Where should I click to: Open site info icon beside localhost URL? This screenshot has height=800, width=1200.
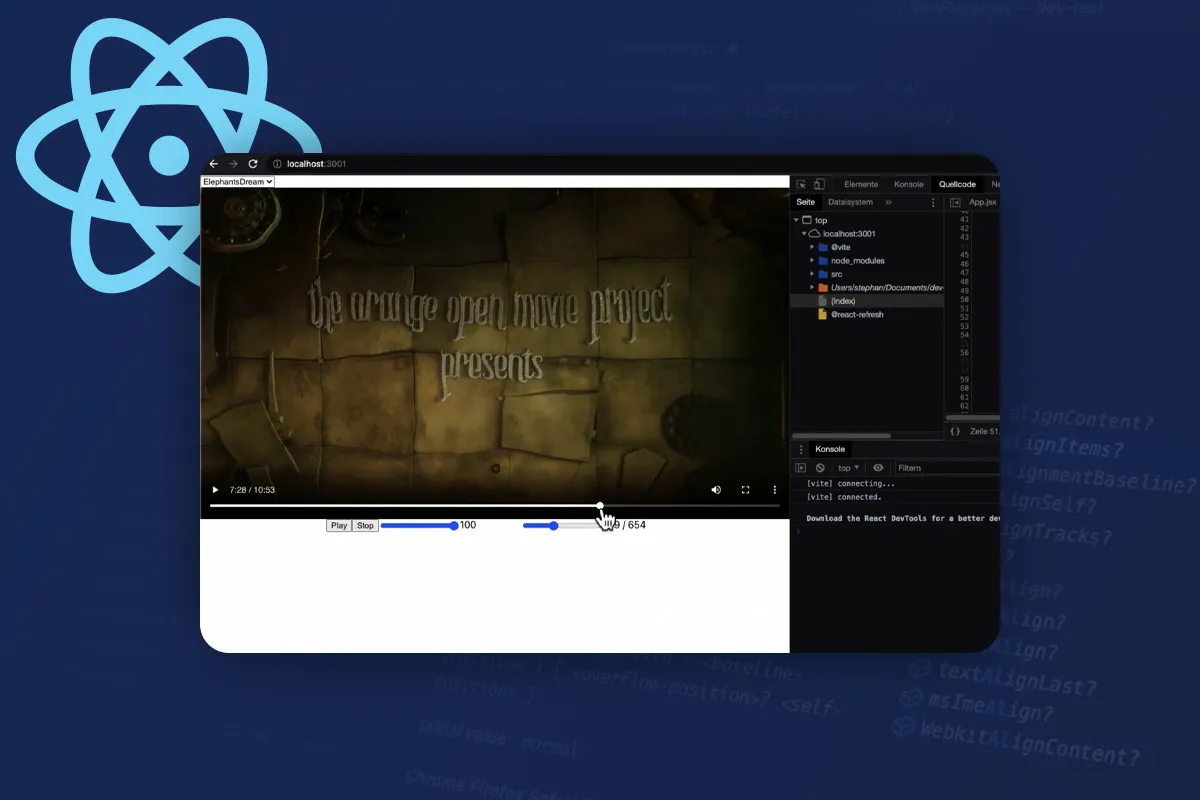(x=277, y=164)
